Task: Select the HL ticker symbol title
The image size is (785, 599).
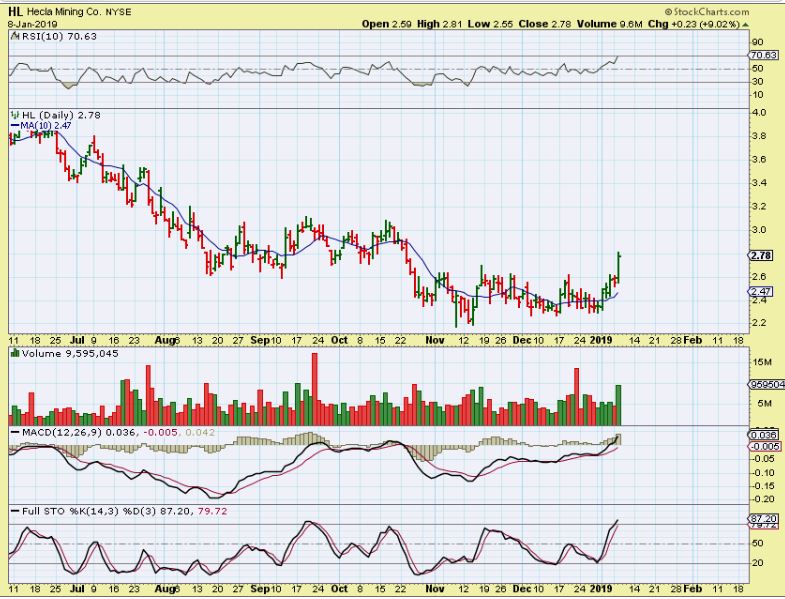Action: pos(15,11)
